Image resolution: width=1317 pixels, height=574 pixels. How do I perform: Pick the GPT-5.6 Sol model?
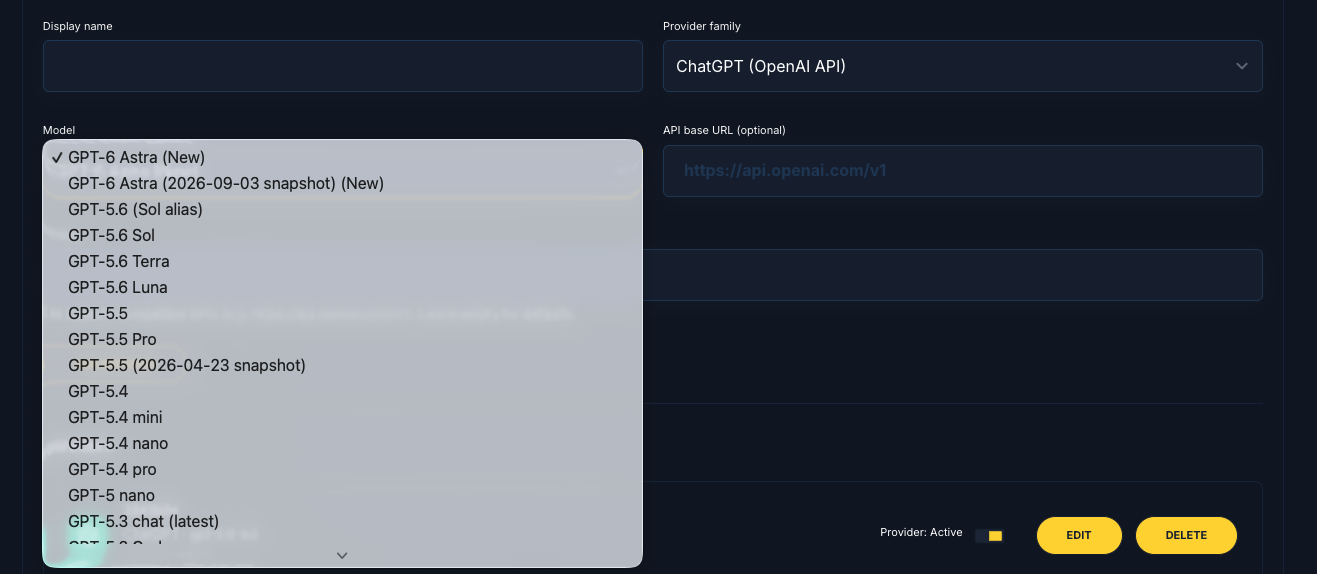342,235
